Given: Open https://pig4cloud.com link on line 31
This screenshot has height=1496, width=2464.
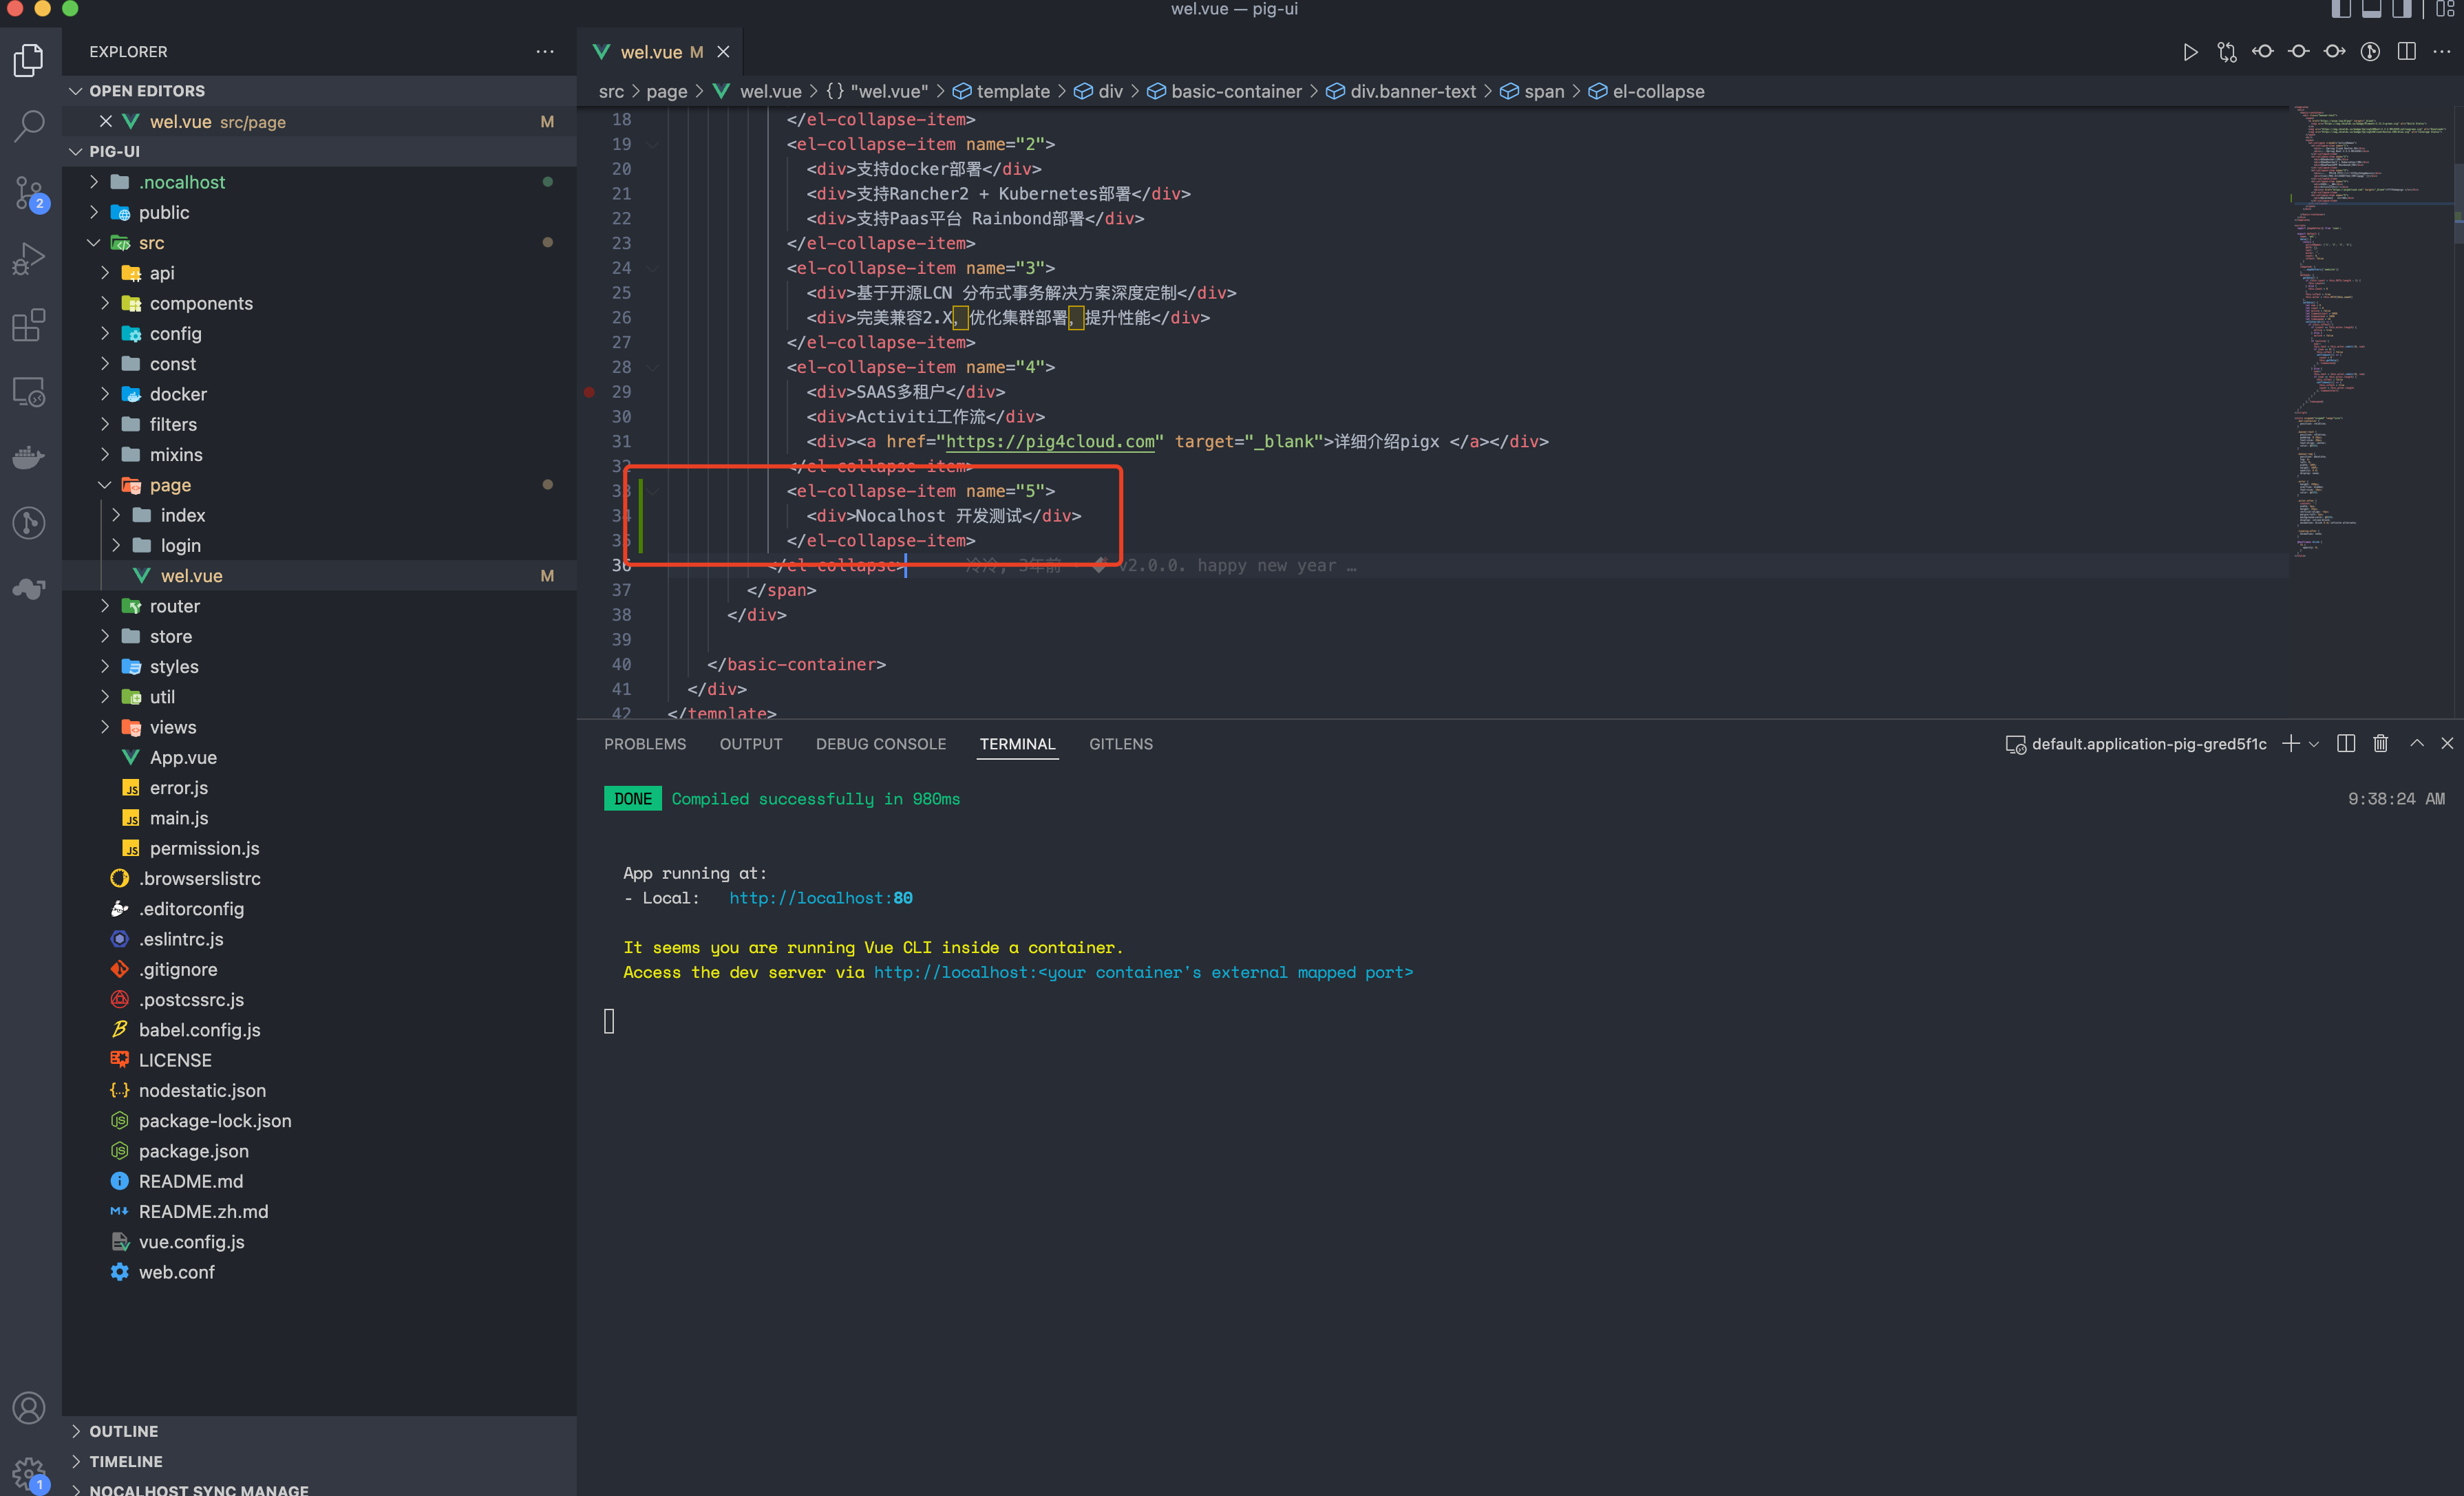Looking at the screenshot, I should tap(1050, 441).
